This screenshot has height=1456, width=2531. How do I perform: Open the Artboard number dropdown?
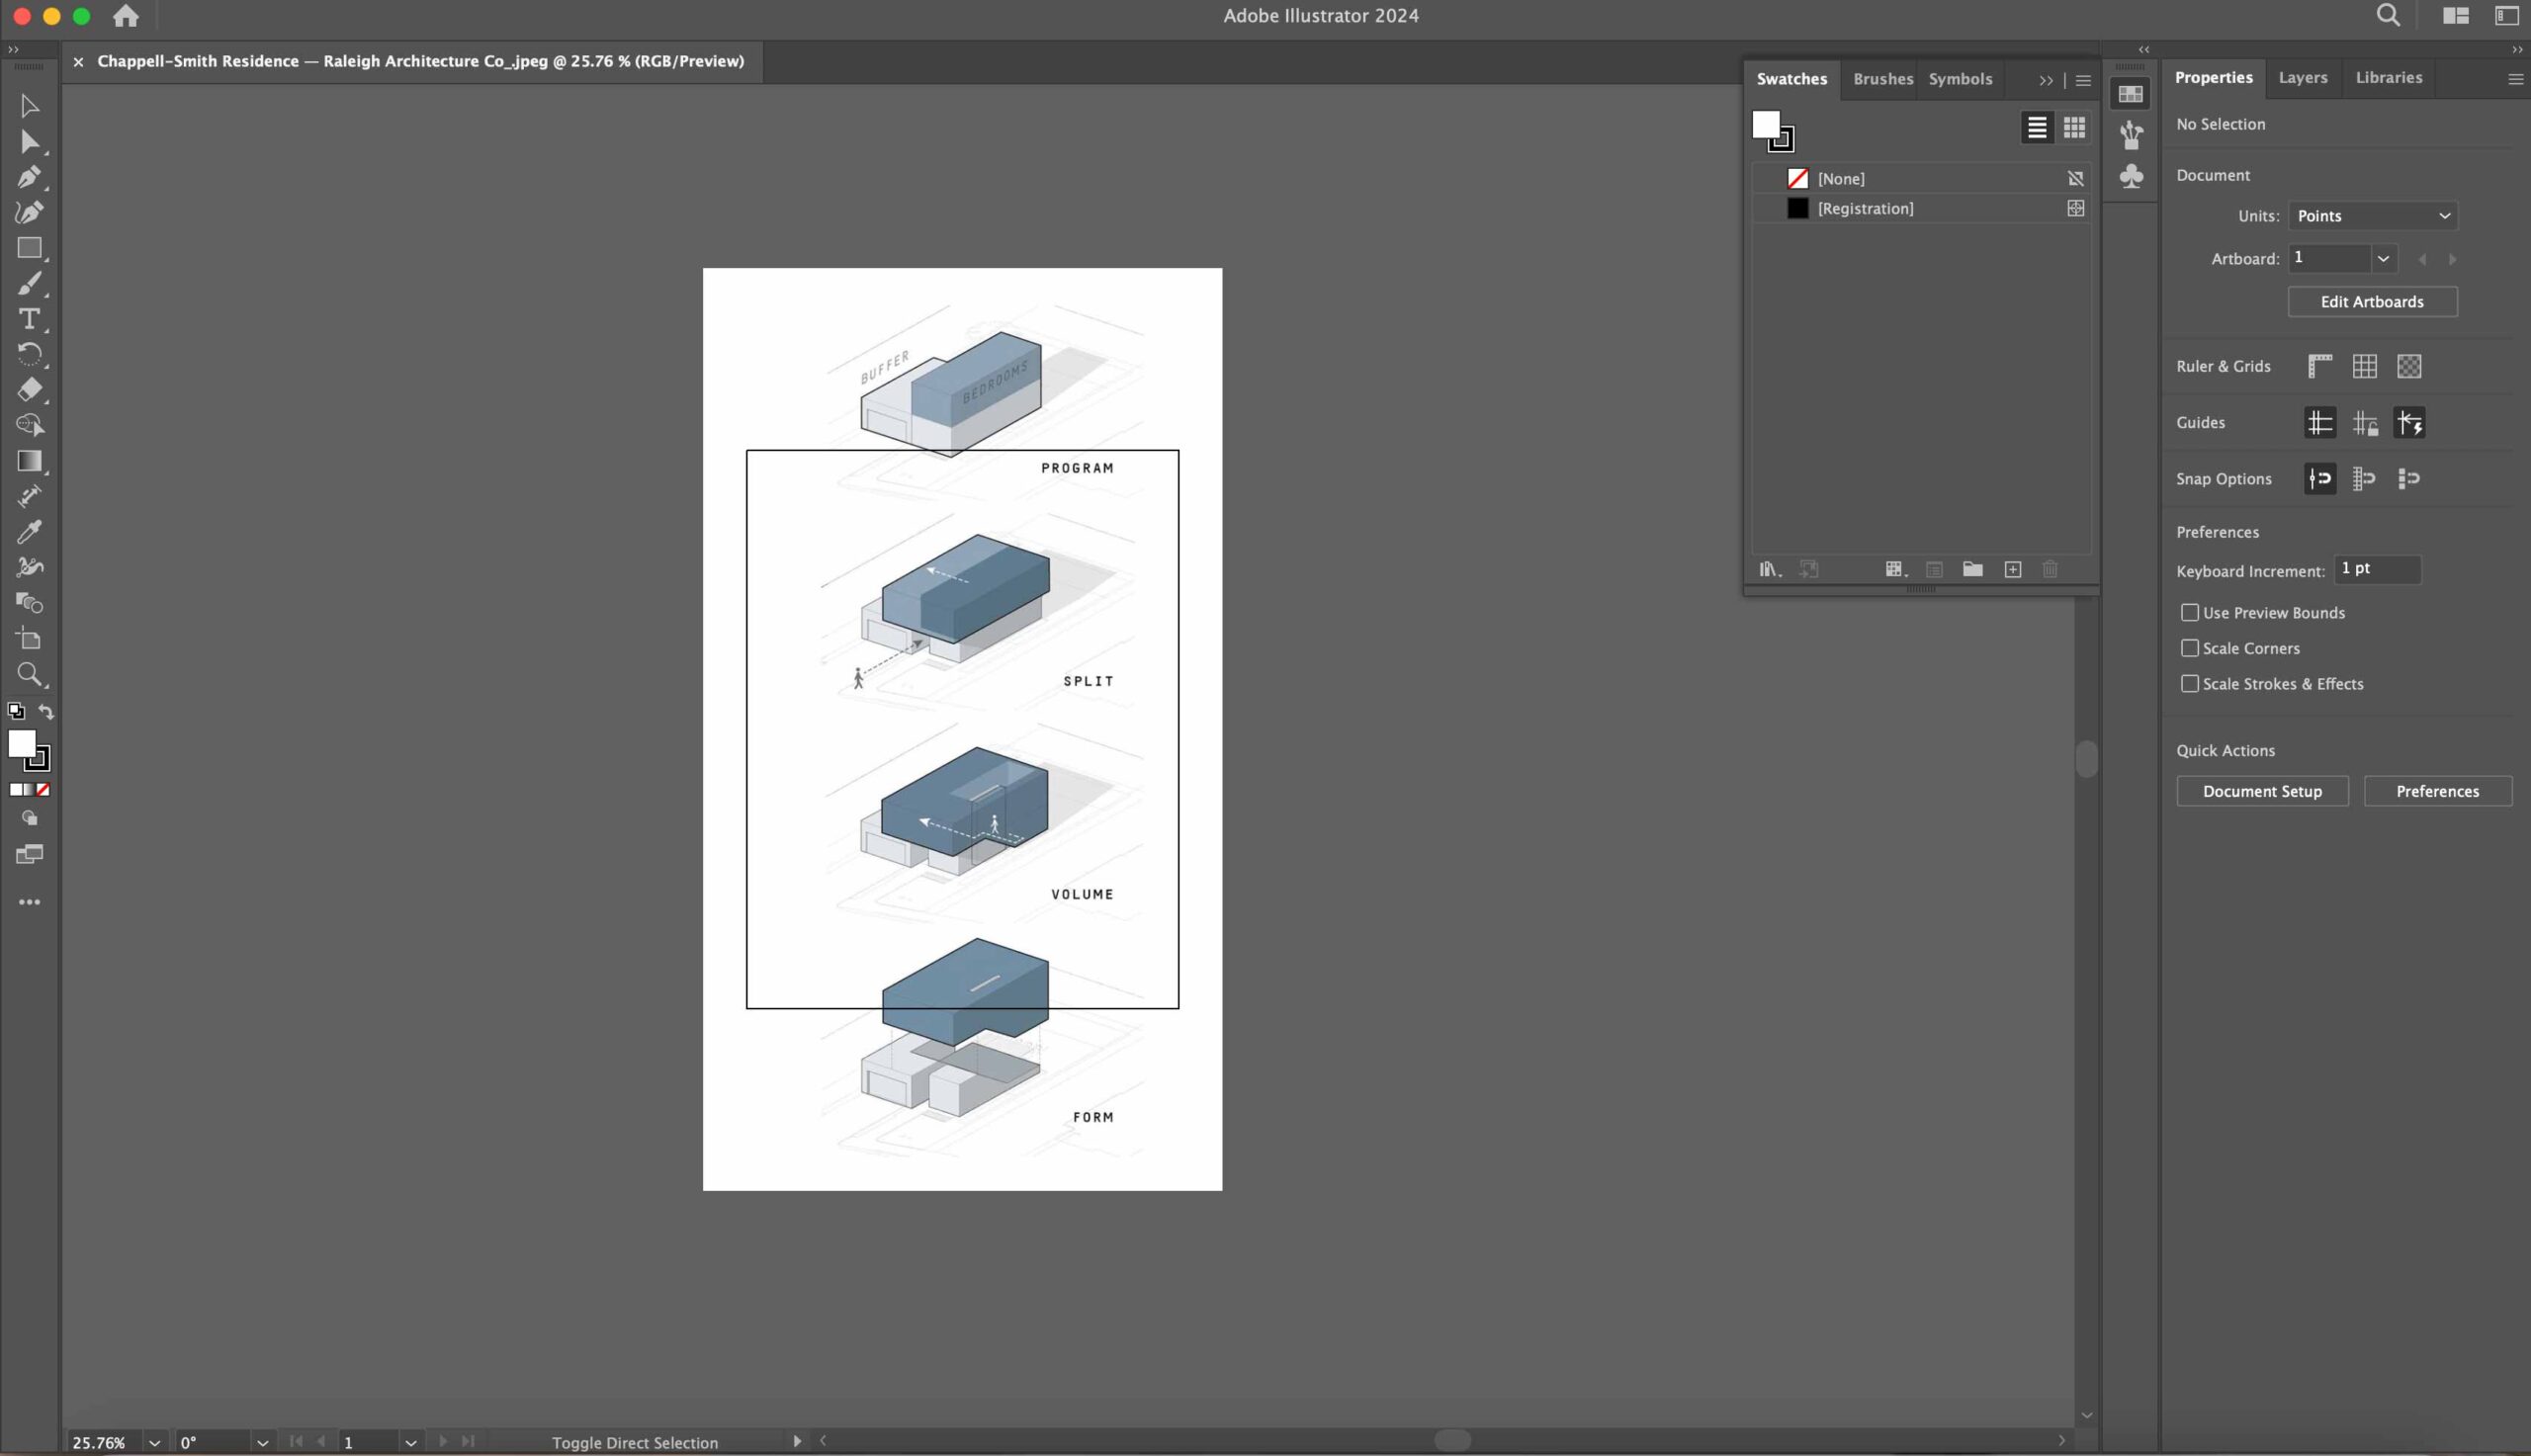[x=2383, y=258]
